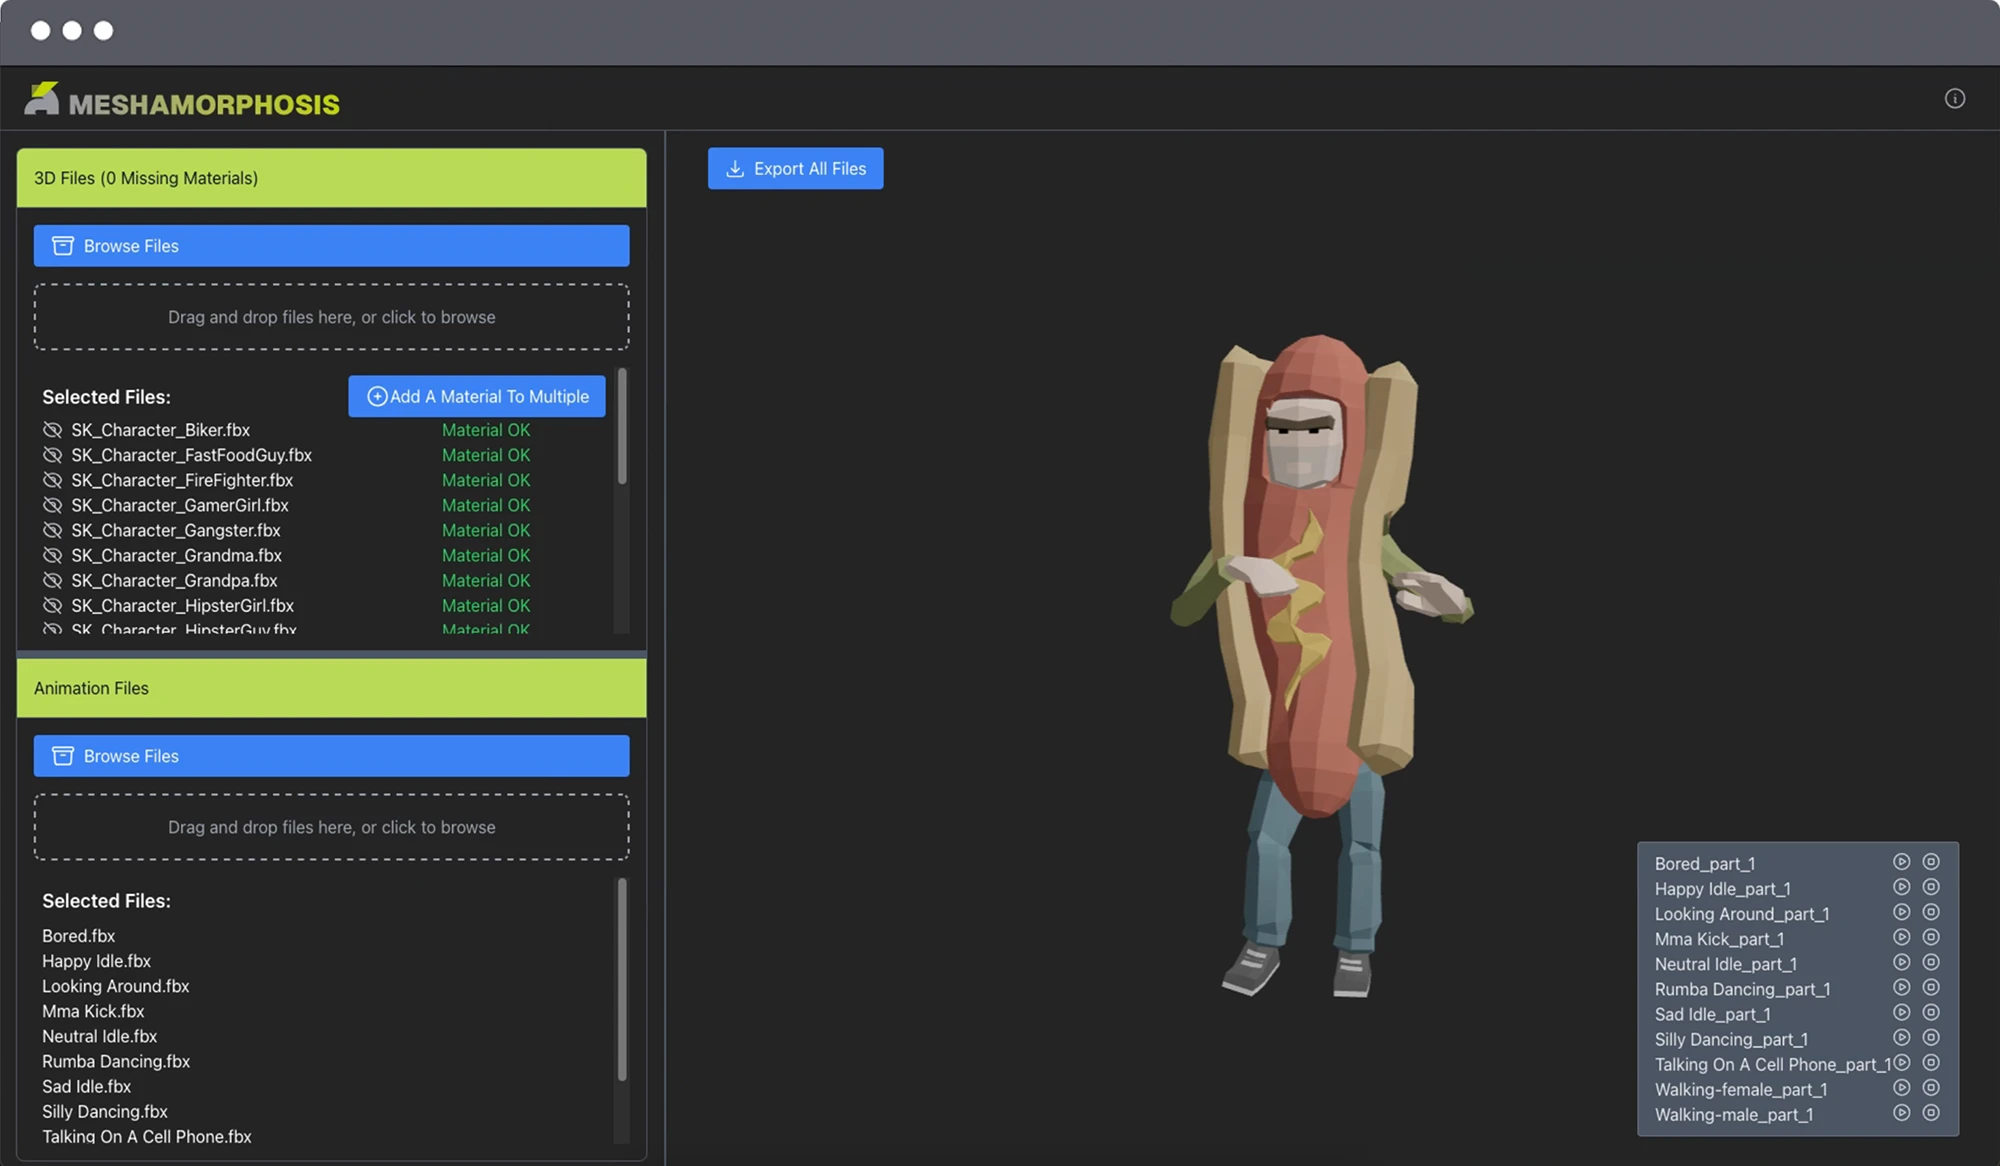Viewport: 2000px width, 1166px height.
Task: Click Add A Material To Multiple button
Action: 477,396
